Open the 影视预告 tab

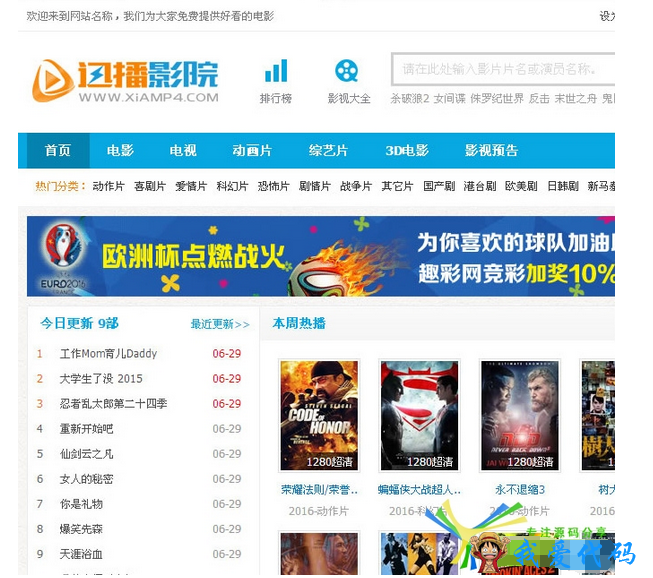[491, 150]
